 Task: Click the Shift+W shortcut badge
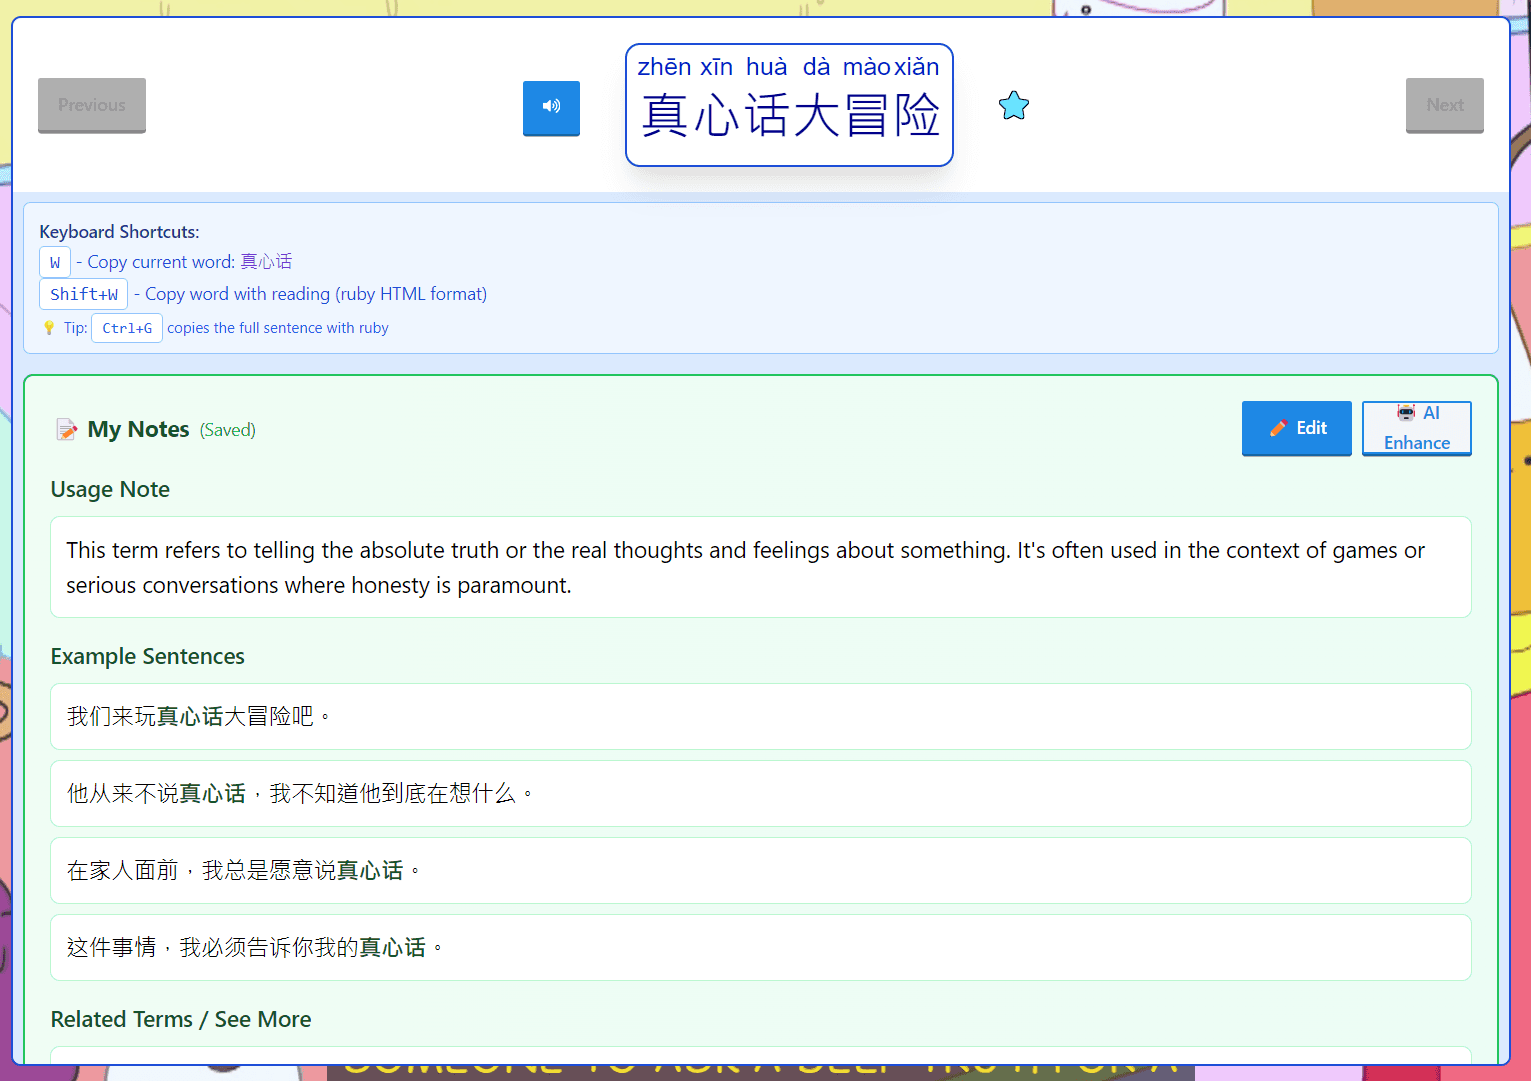pos(83,294)
